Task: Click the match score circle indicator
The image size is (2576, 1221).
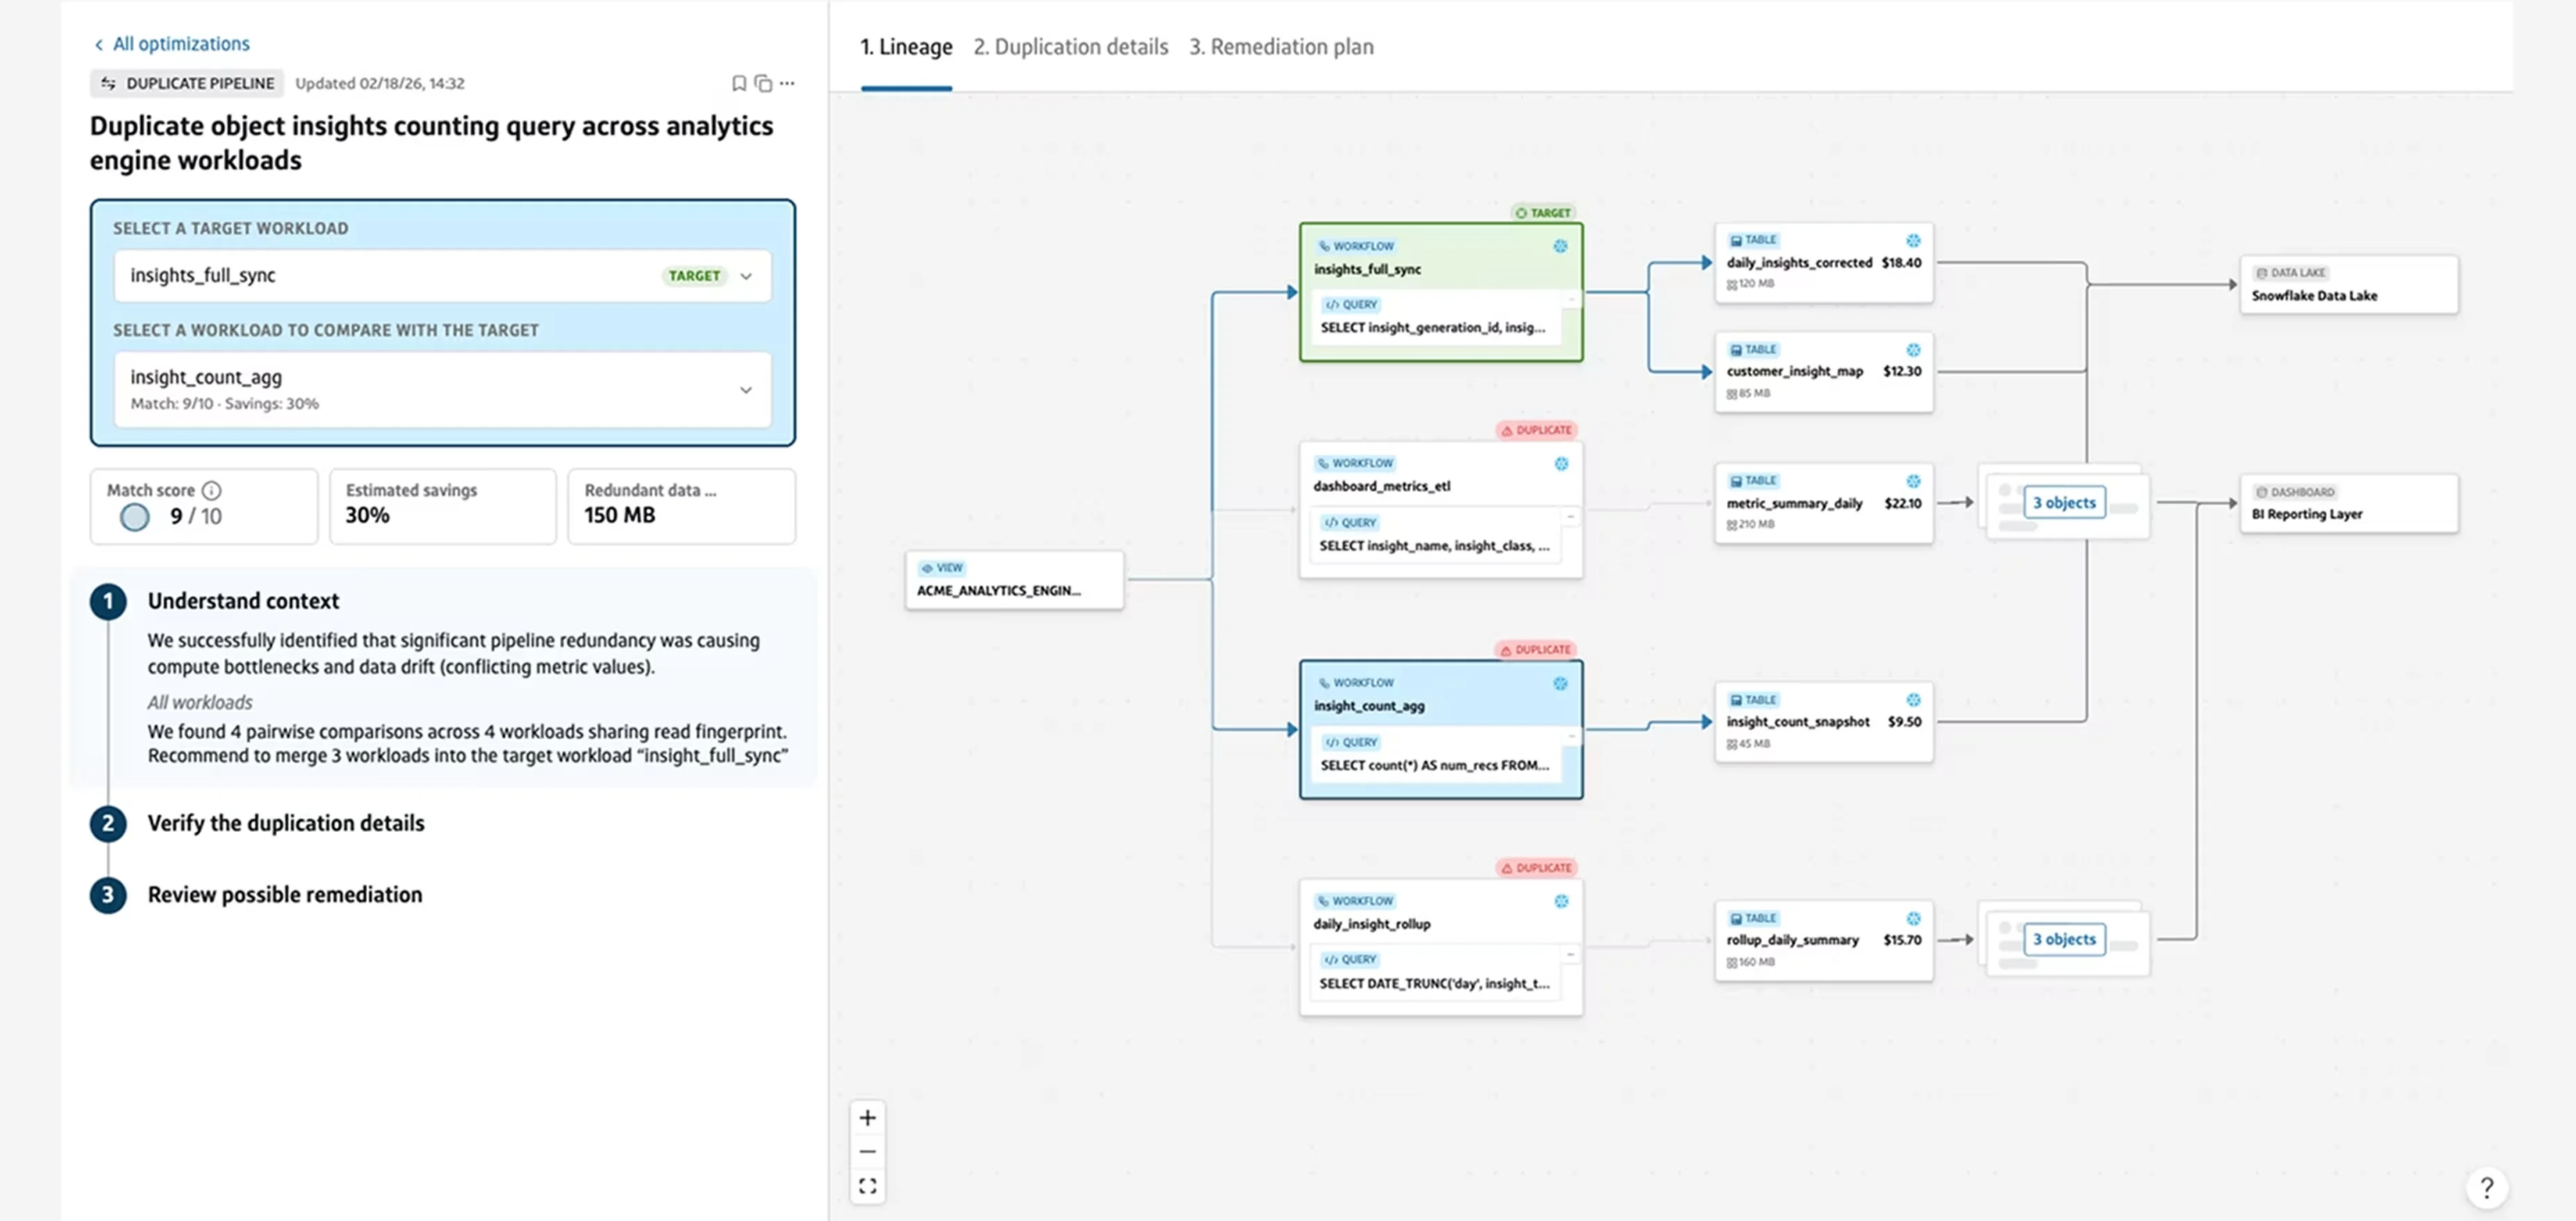Action: pyautogui.click(x=135, y=517)
